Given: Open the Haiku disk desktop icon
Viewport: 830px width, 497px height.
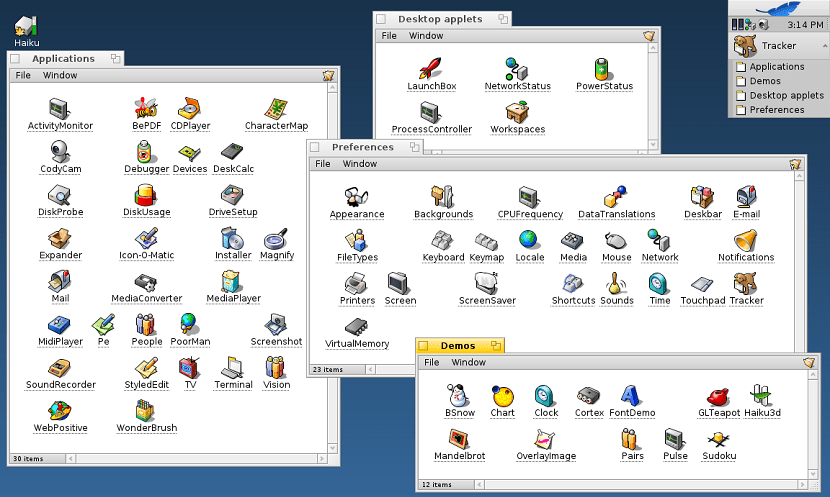Looking at the screenshot, I should pos(26,25).
